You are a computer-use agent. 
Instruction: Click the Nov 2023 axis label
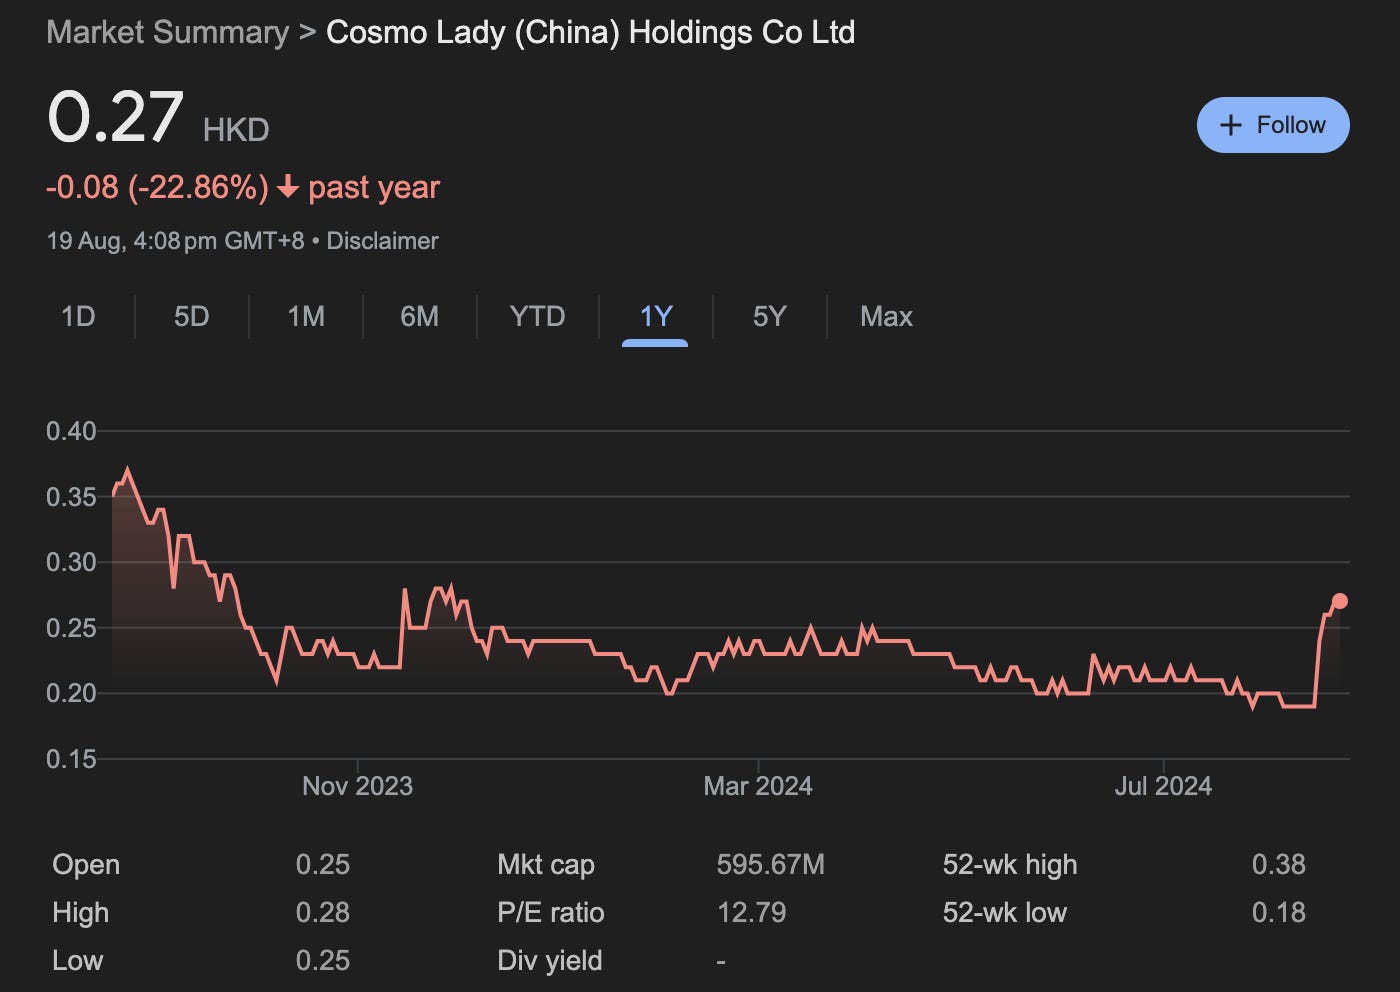point(357,786)
